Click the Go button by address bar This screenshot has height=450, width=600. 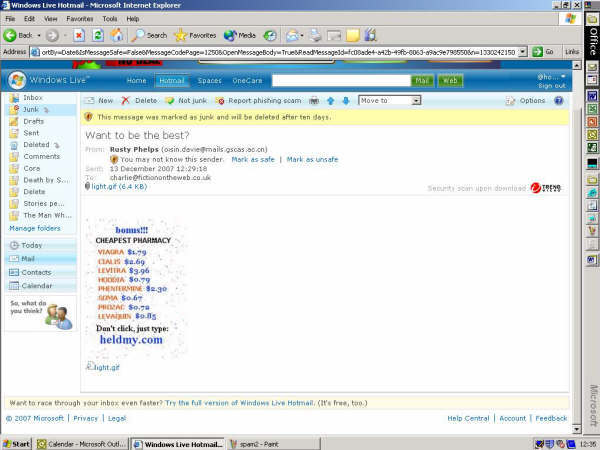tap(543, 52)
